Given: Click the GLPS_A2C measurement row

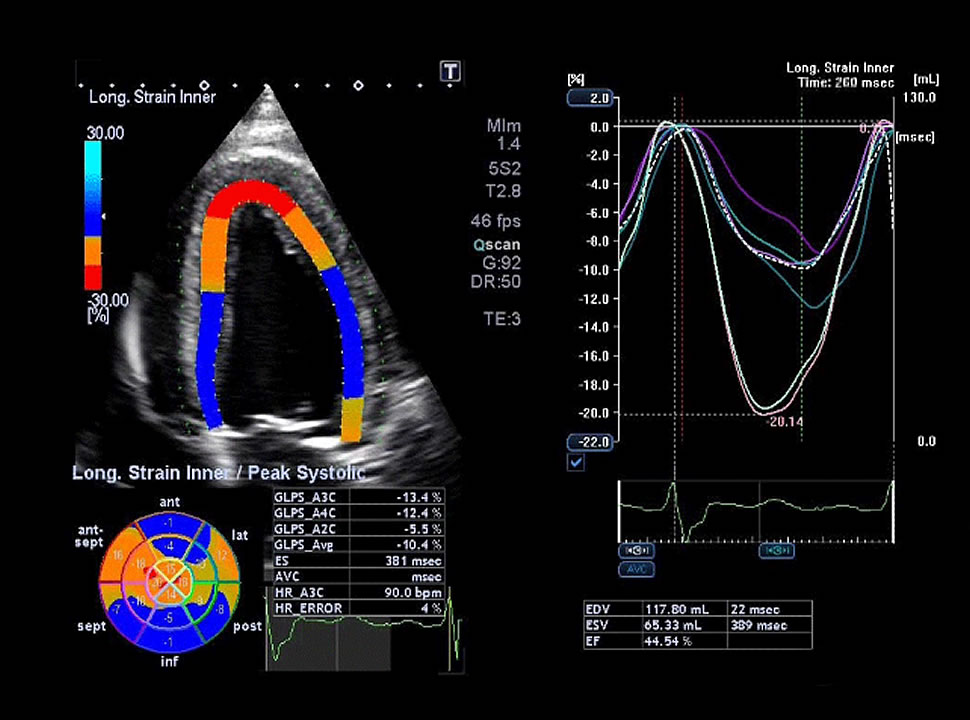Looking at the screenshot, I should coord(358,530).
